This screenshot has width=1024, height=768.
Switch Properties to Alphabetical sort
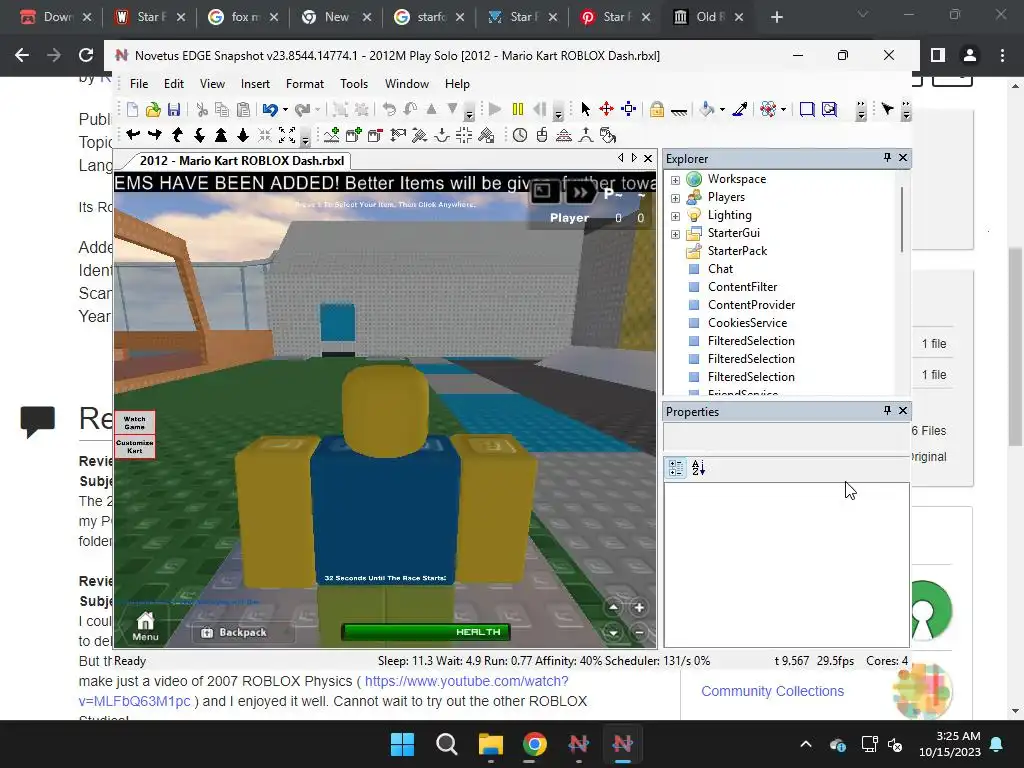coord(699,468)
